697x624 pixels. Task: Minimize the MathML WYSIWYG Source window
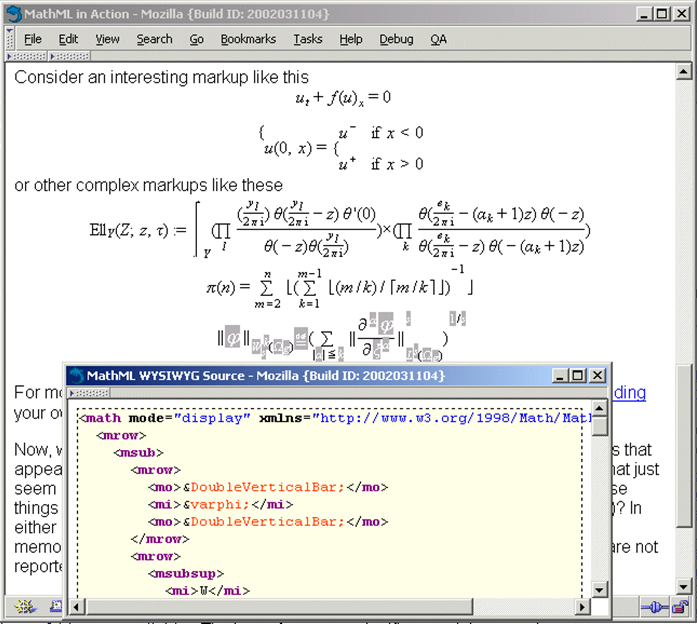point(560,376)
